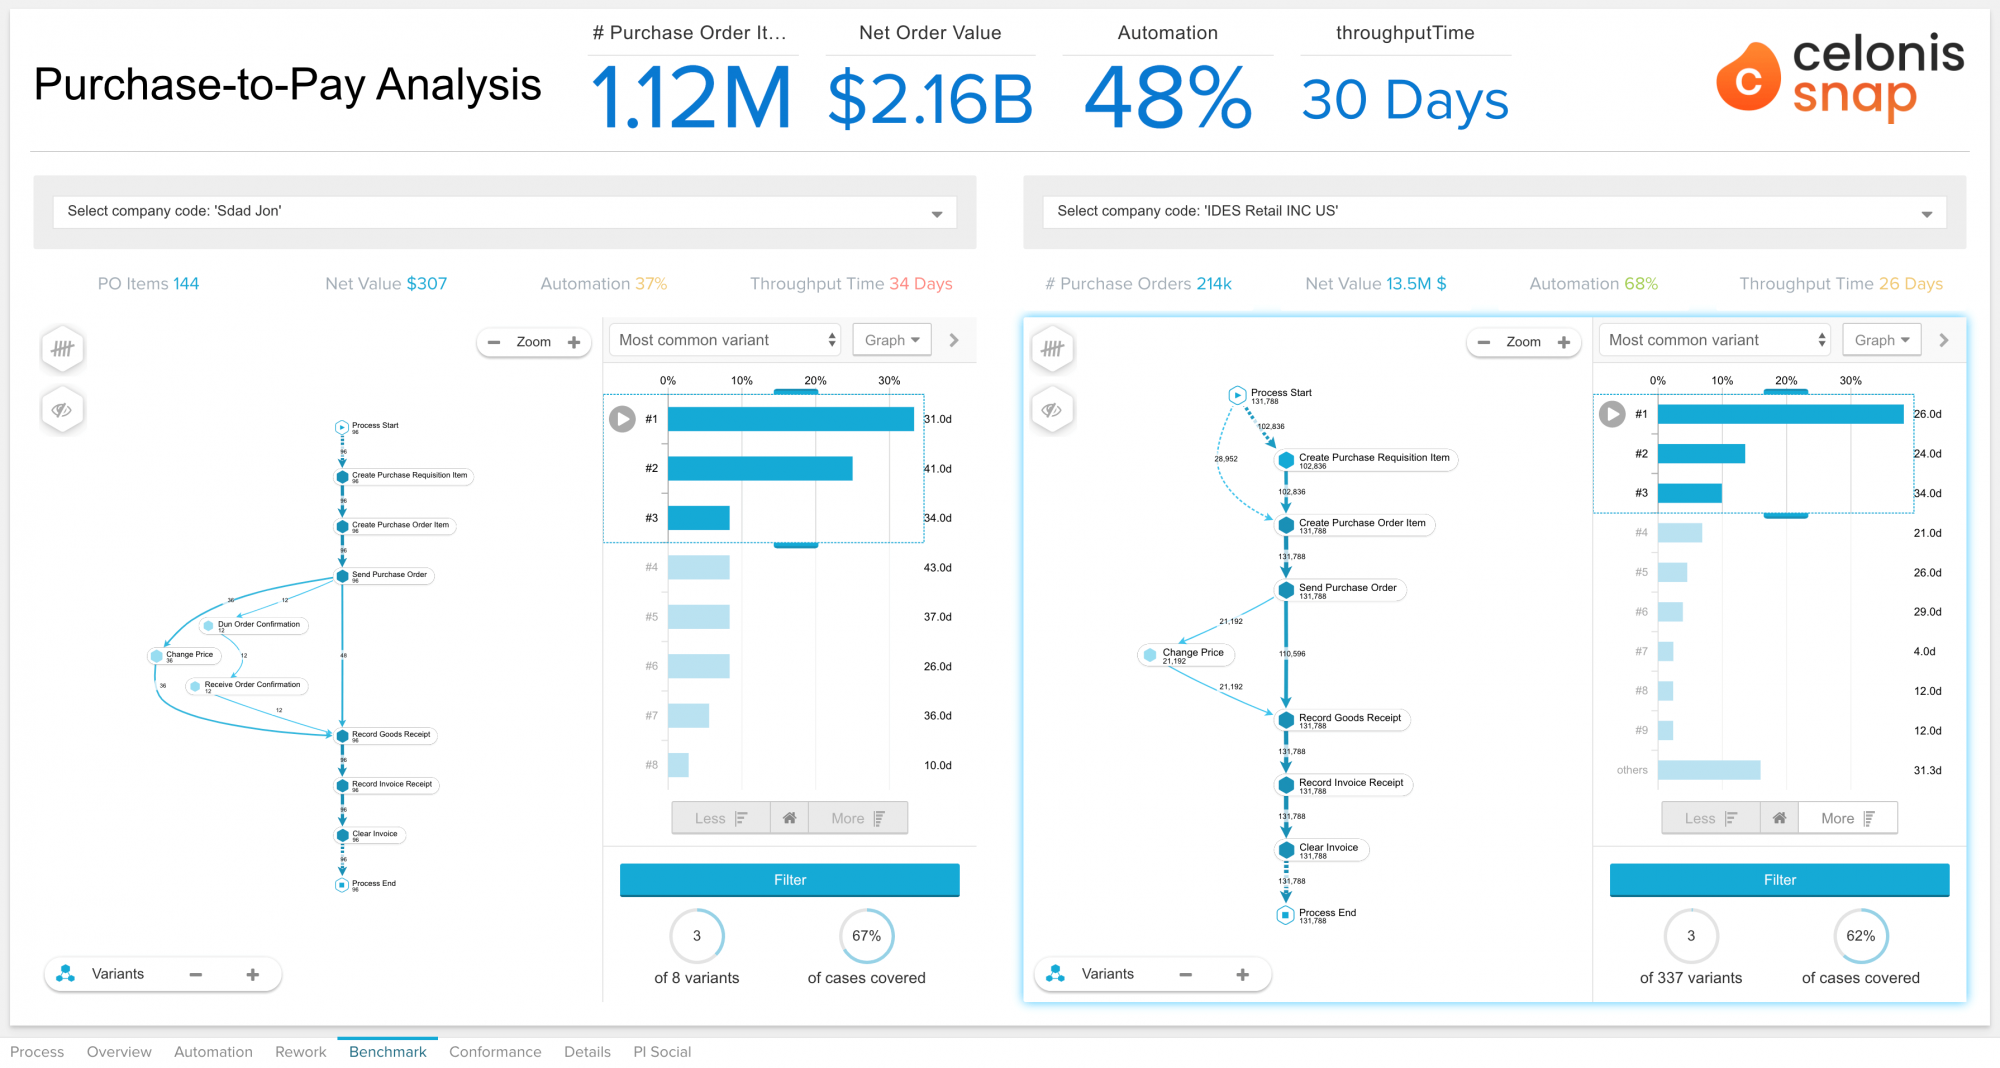
Task: Toggle hidden activities eye icon in left panel
Action: 62,410
